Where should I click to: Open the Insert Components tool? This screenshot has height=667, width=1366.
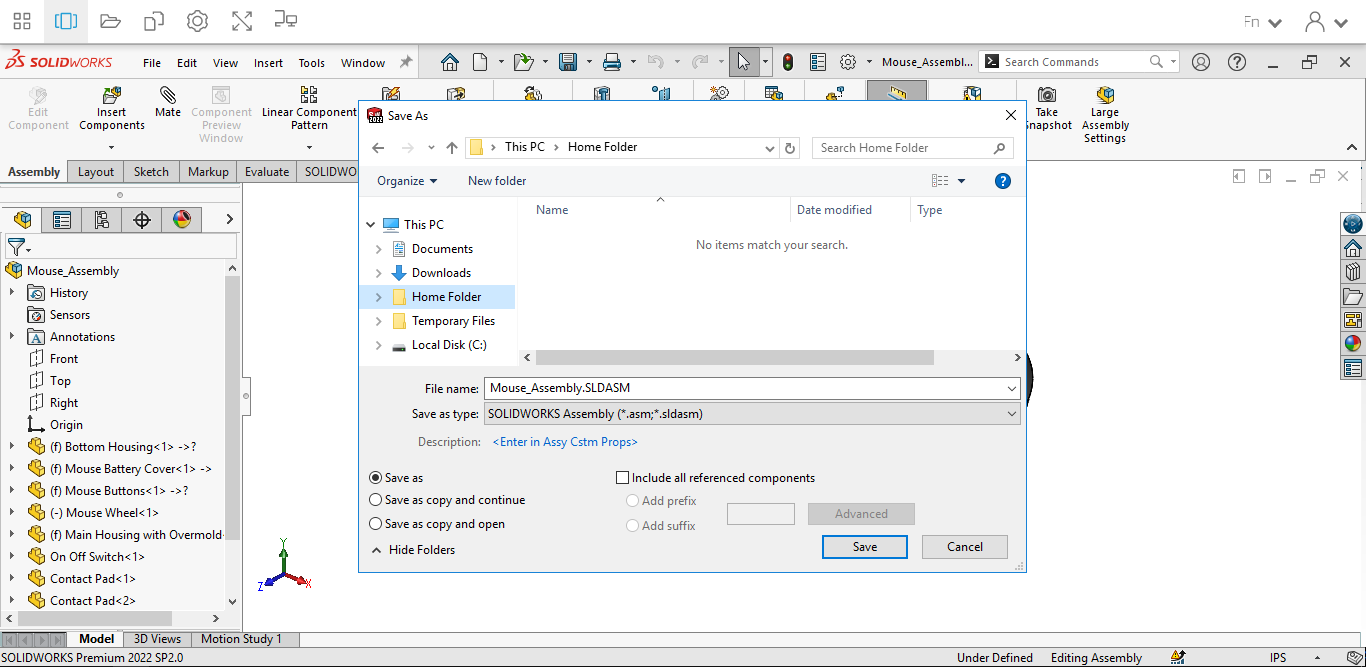(x=111, y=110)
